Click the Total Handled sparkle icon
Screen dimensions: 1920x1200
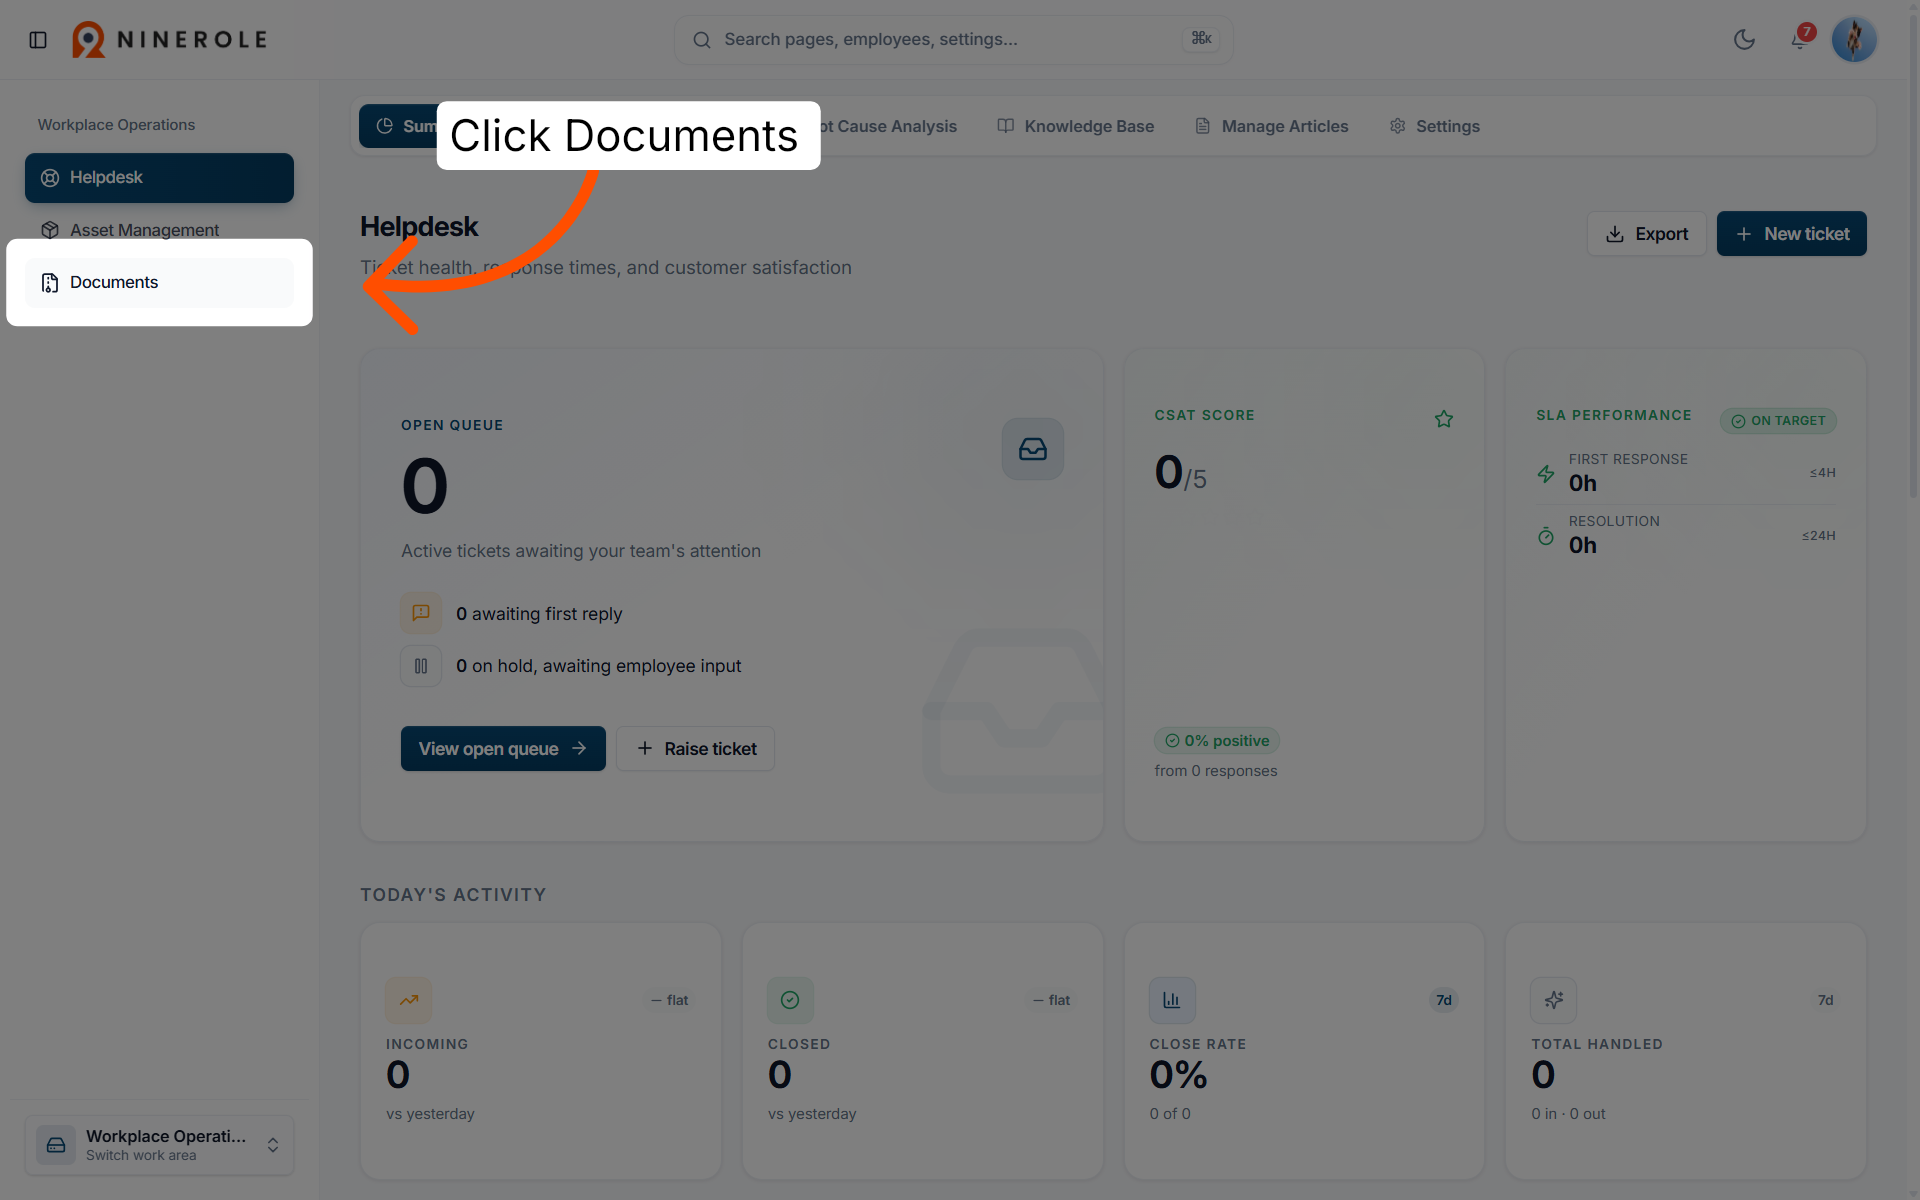coord(1554,1000)
